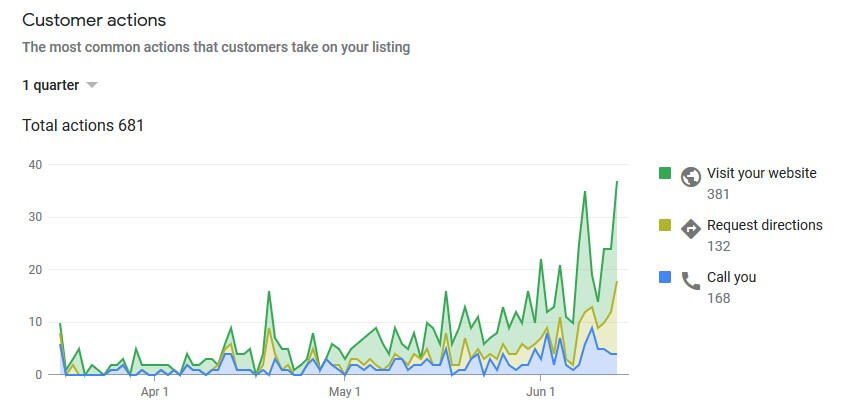
Task: Select the Visit your website legend label
Action: tap(761, 173)
